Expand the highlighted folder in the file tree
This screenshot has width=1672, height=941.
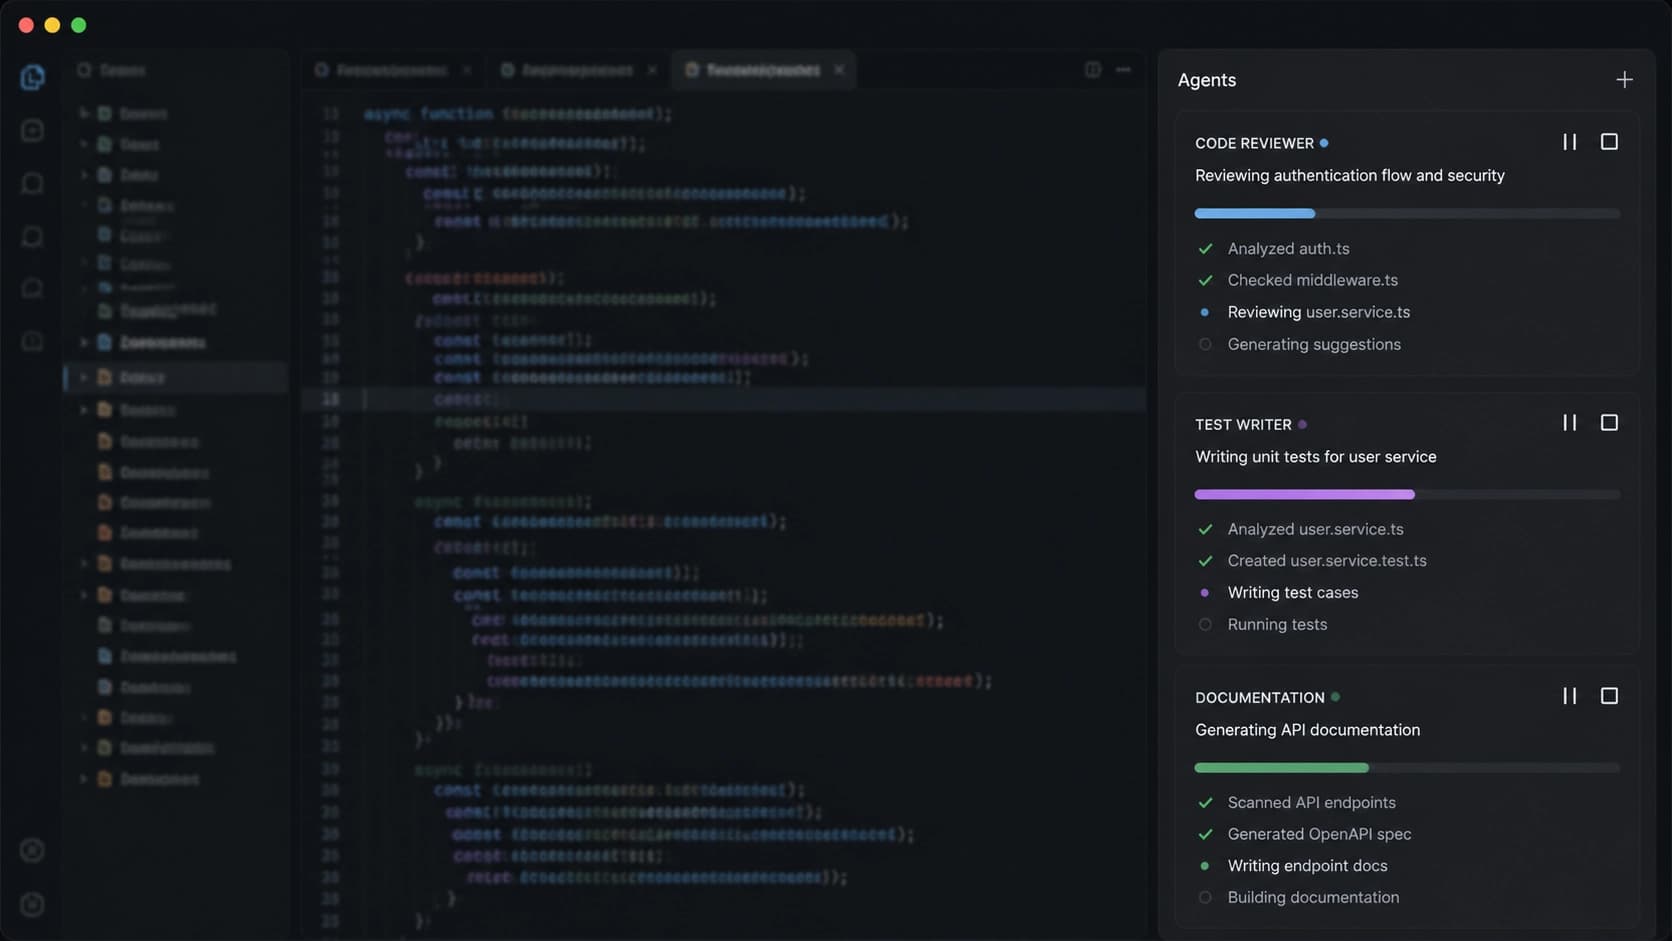tap(84, 377)
